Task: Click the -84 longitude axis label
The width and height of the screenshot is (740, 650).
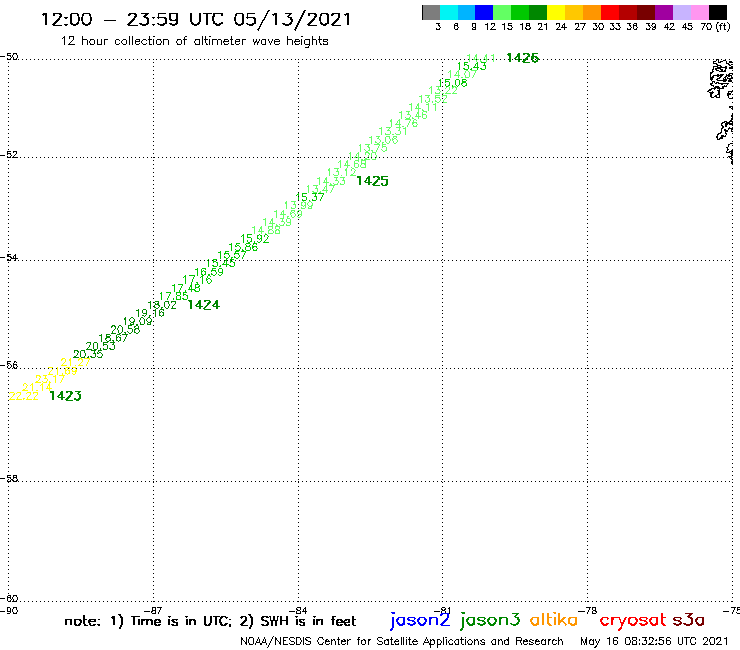Action: pos(298,610)
